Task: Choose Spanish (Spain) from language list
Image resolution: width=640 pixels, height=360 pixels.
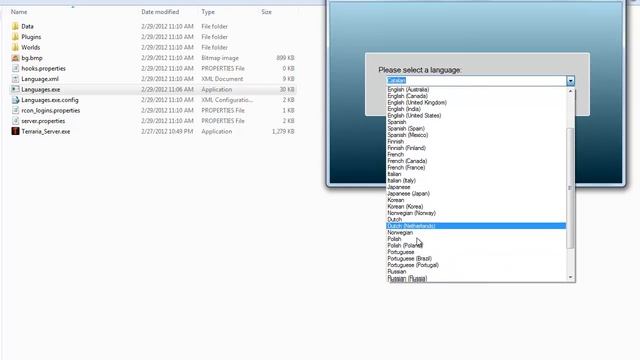Action: tap(406, 129)
